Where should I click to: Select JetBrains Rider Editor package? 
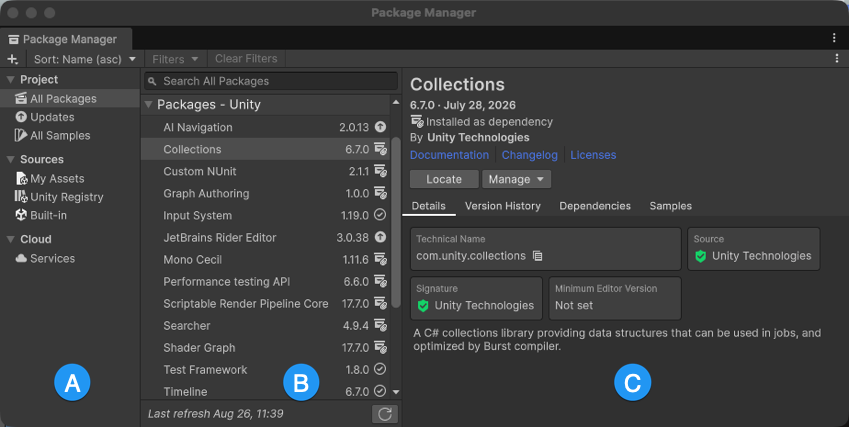[x=265, y=238]
